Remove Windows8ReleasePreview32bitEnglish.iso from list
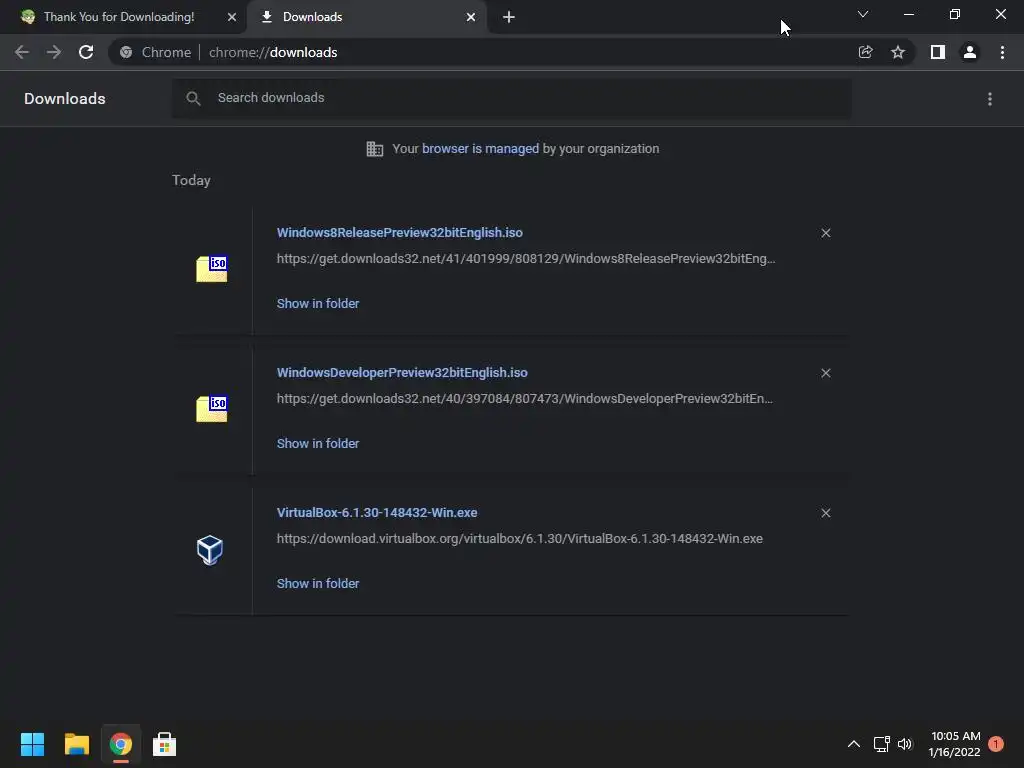Screen dimensions: 1024x768 tap(826, 233)
